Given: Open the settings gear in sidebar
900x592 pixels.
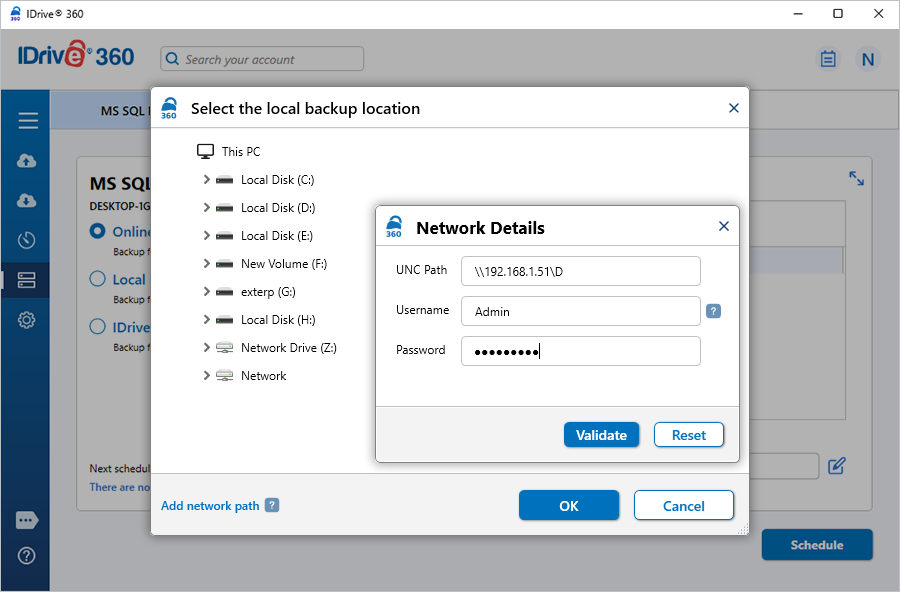Looking at the screenshot, I should tap(27, 320).
